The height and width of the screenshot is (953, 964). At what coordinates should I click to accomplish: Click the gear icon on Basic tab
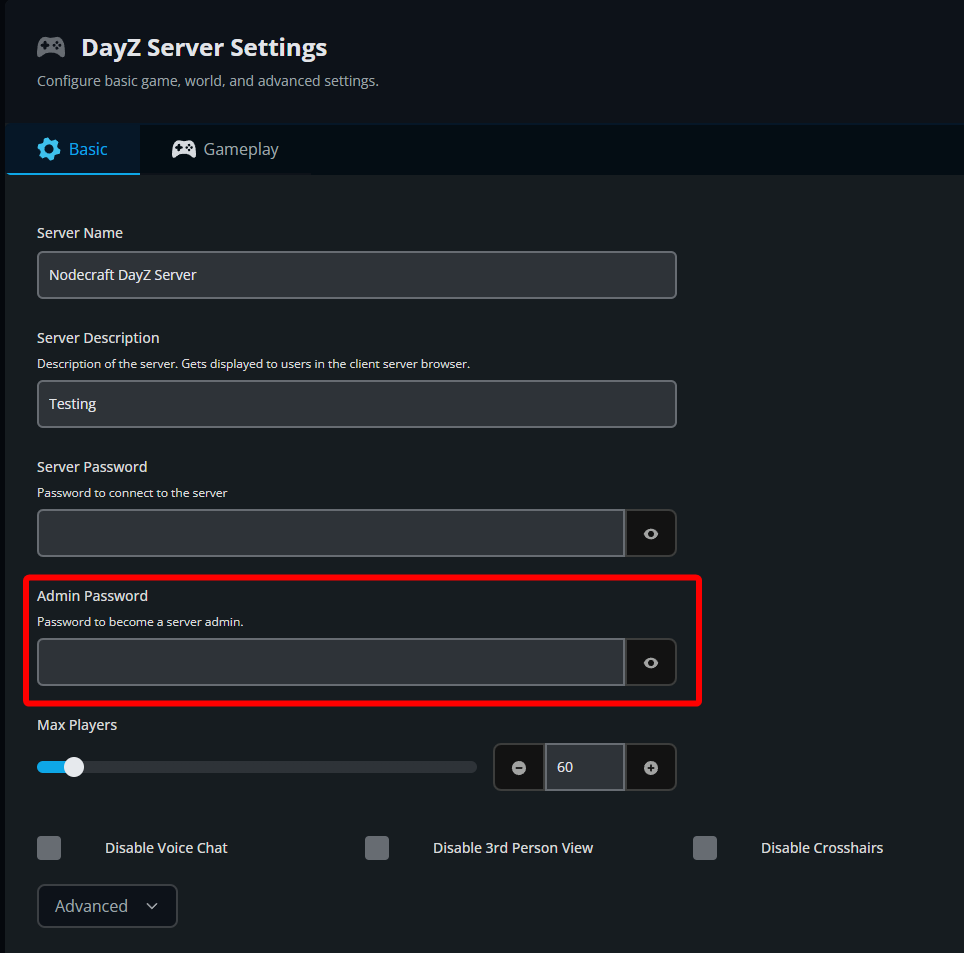coord(49,149)
